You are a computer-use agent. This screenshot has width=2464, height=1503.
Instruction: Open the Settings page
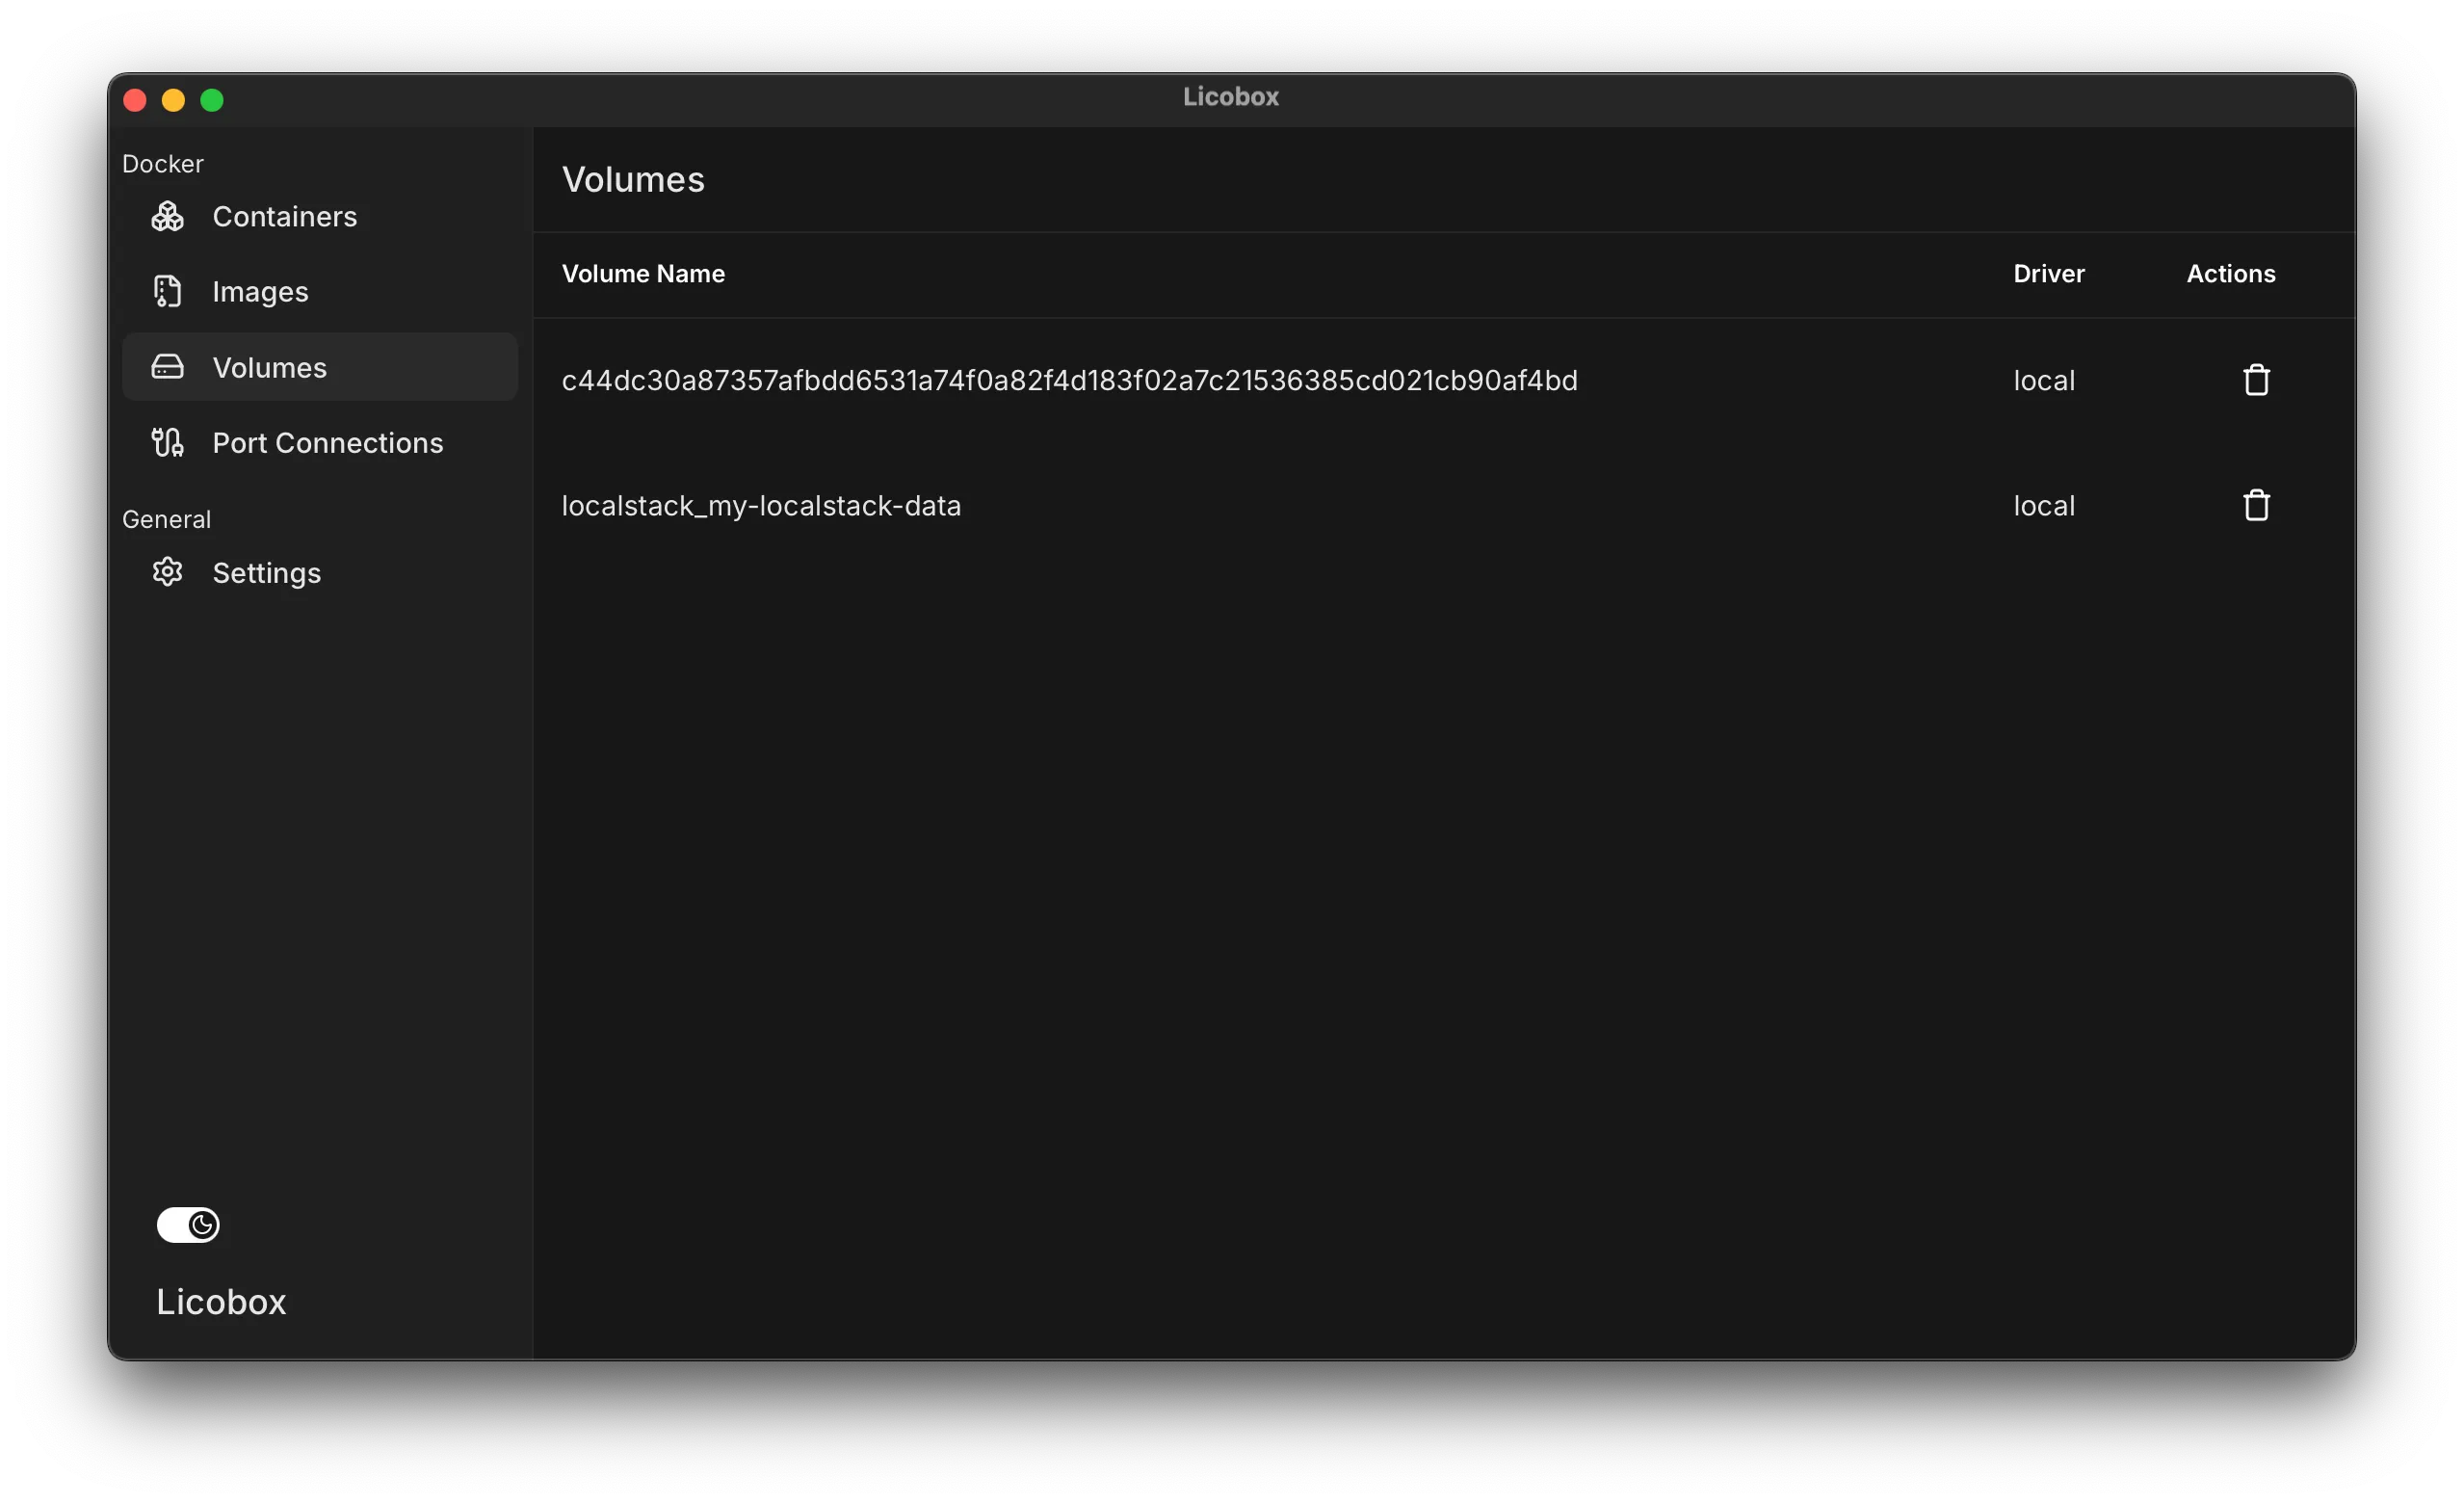coord(267,572)
